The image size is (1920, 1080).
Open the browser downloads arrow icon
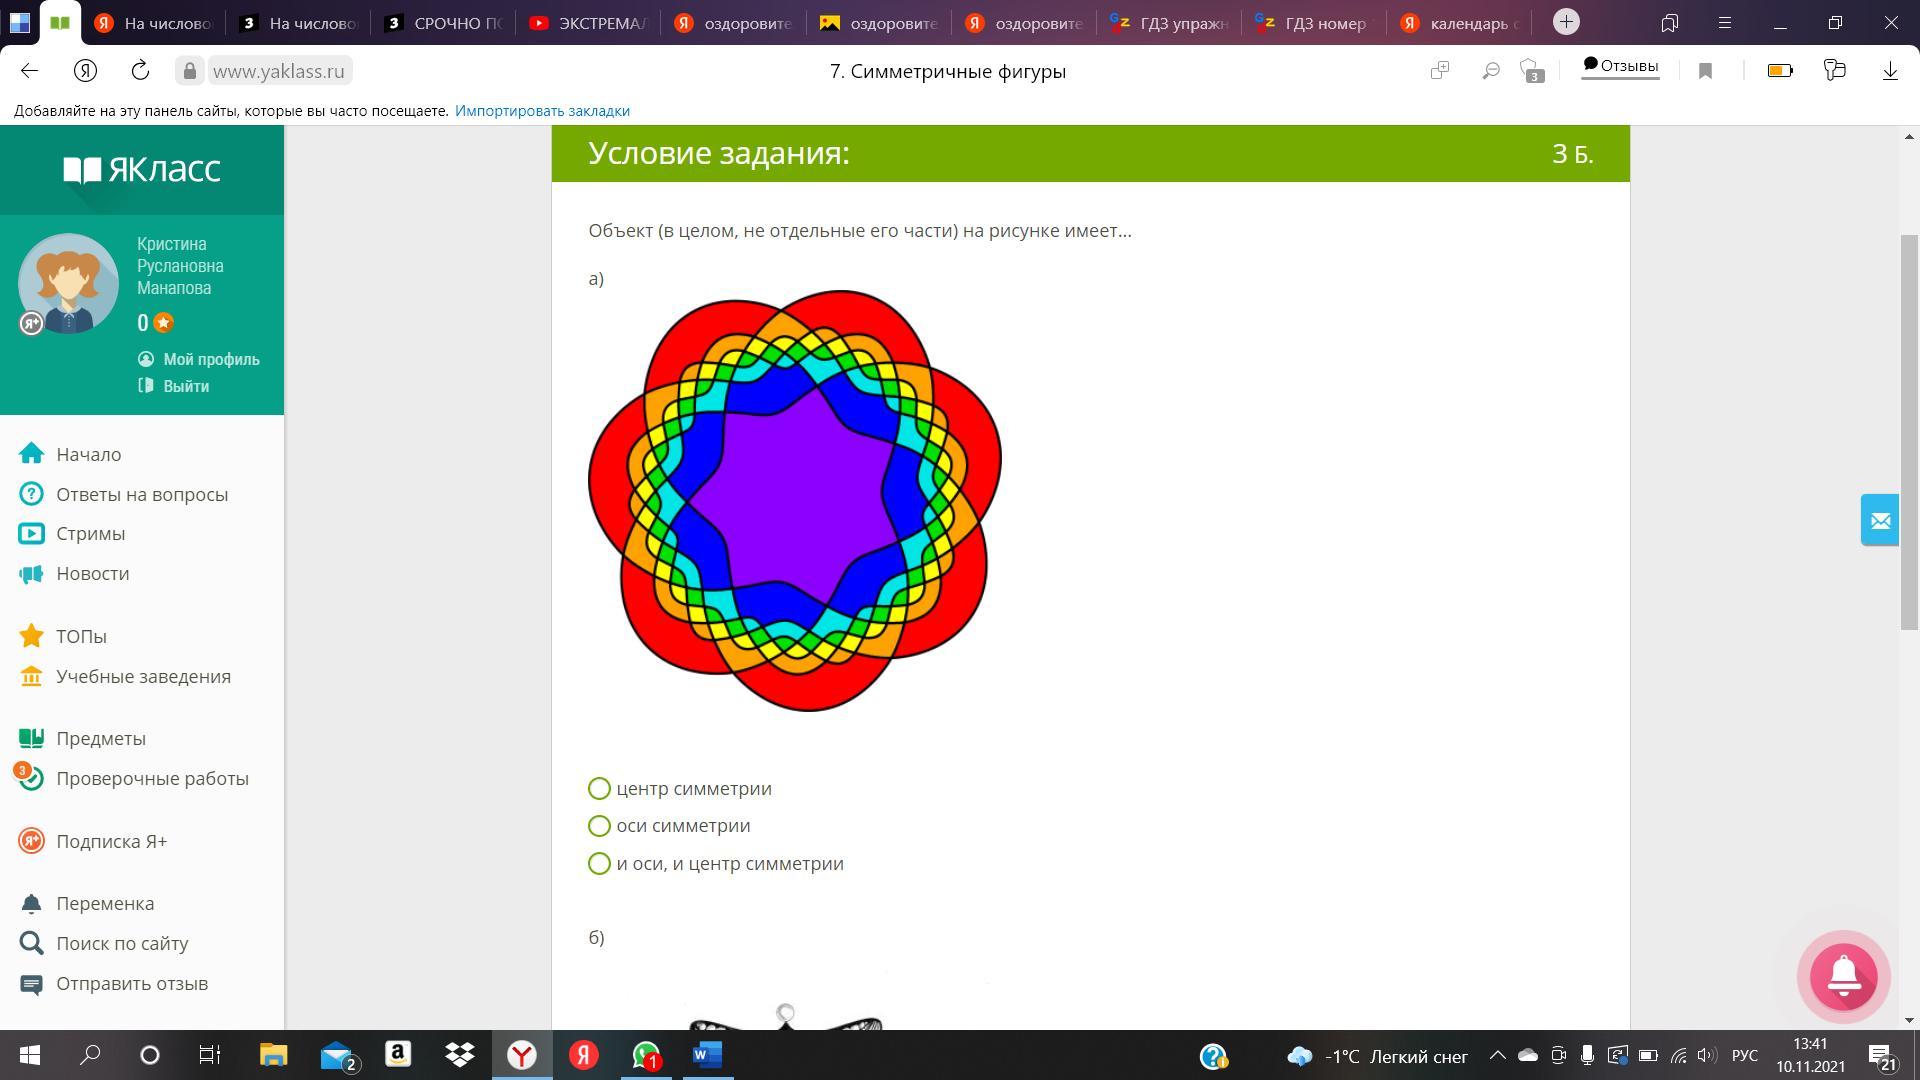click(1889, 70)
